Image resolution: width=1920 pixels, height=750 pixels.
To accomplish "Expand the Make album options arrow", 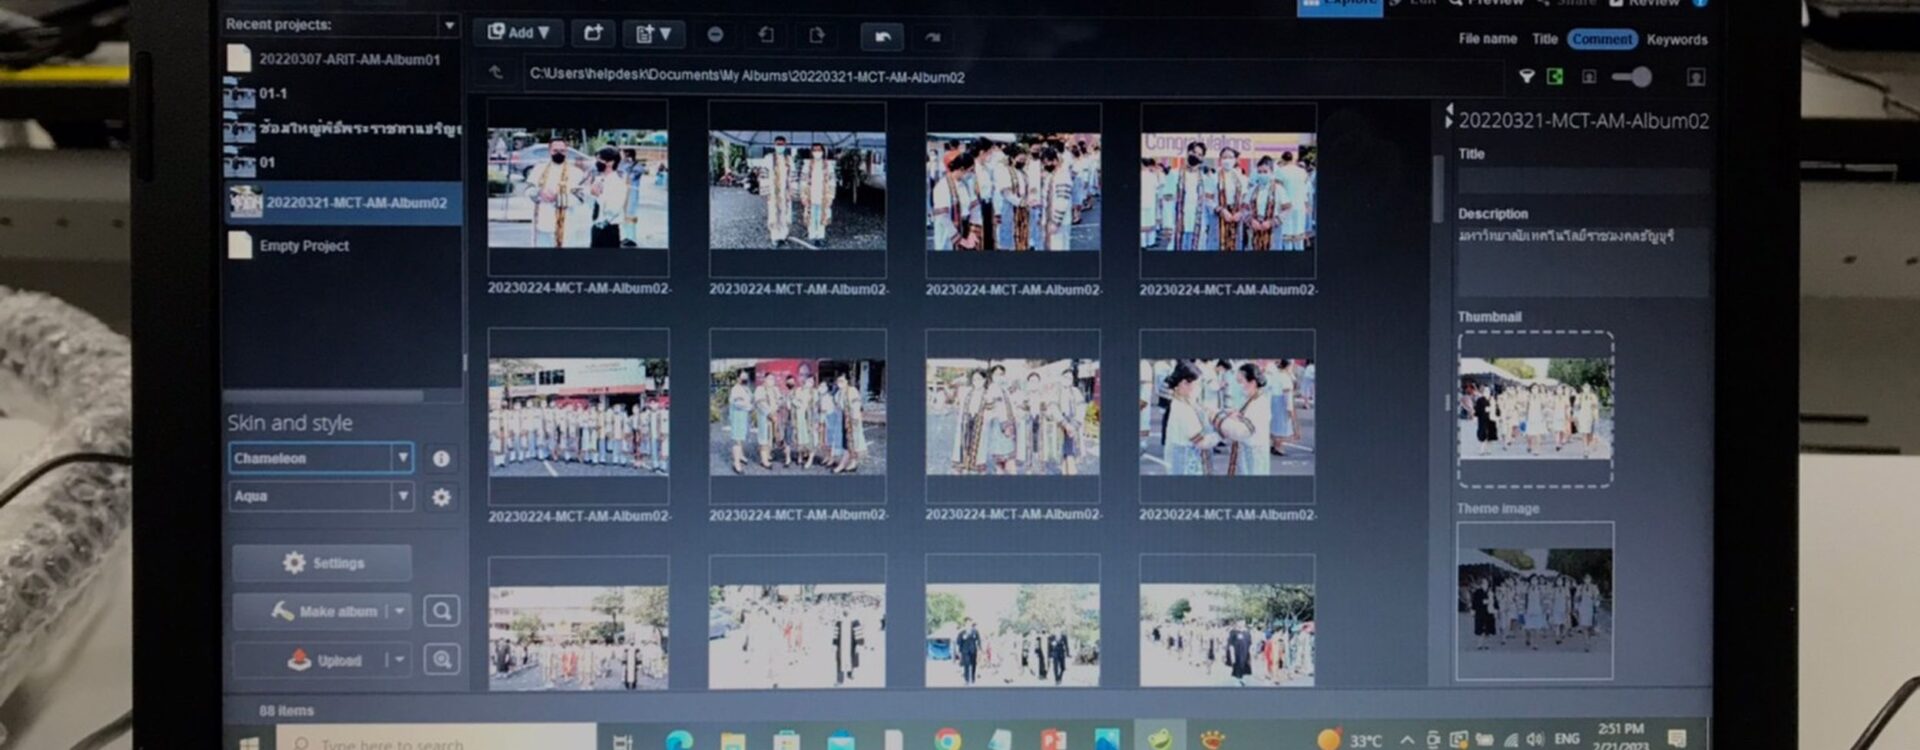I will [x=399, y=611].
